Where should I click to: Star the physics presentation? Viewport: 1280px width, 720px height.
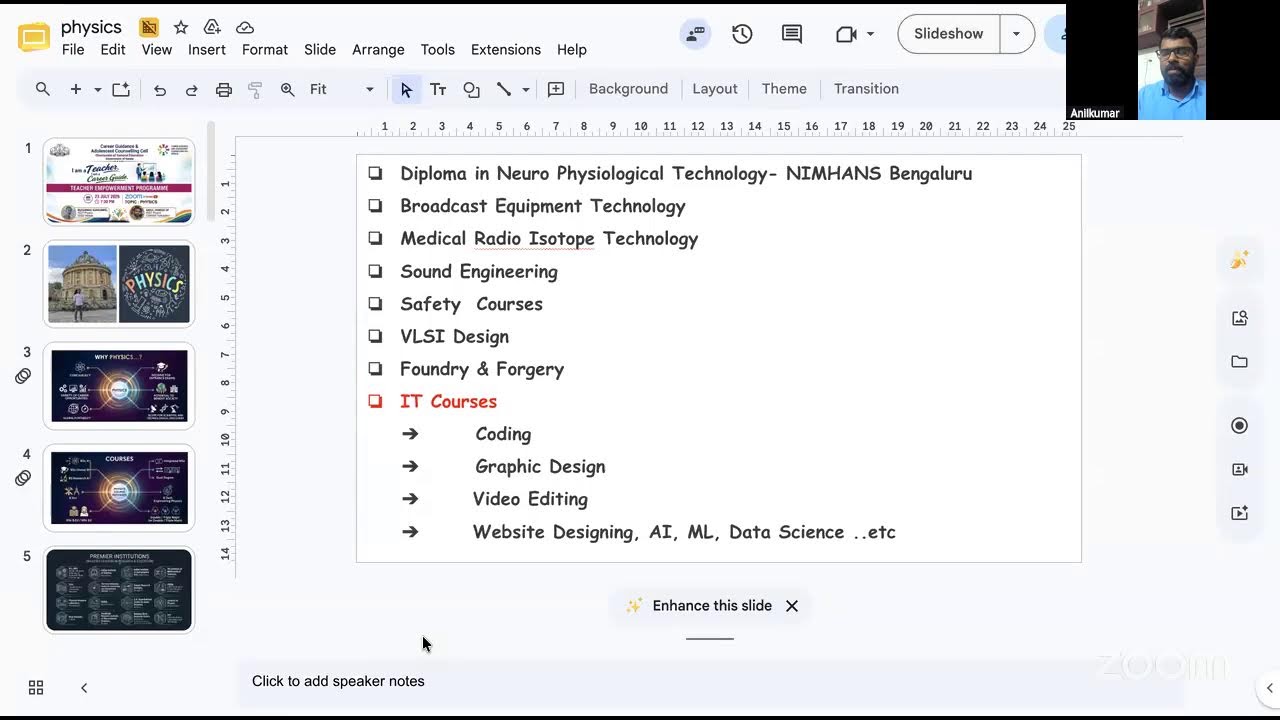click(180, 27)
